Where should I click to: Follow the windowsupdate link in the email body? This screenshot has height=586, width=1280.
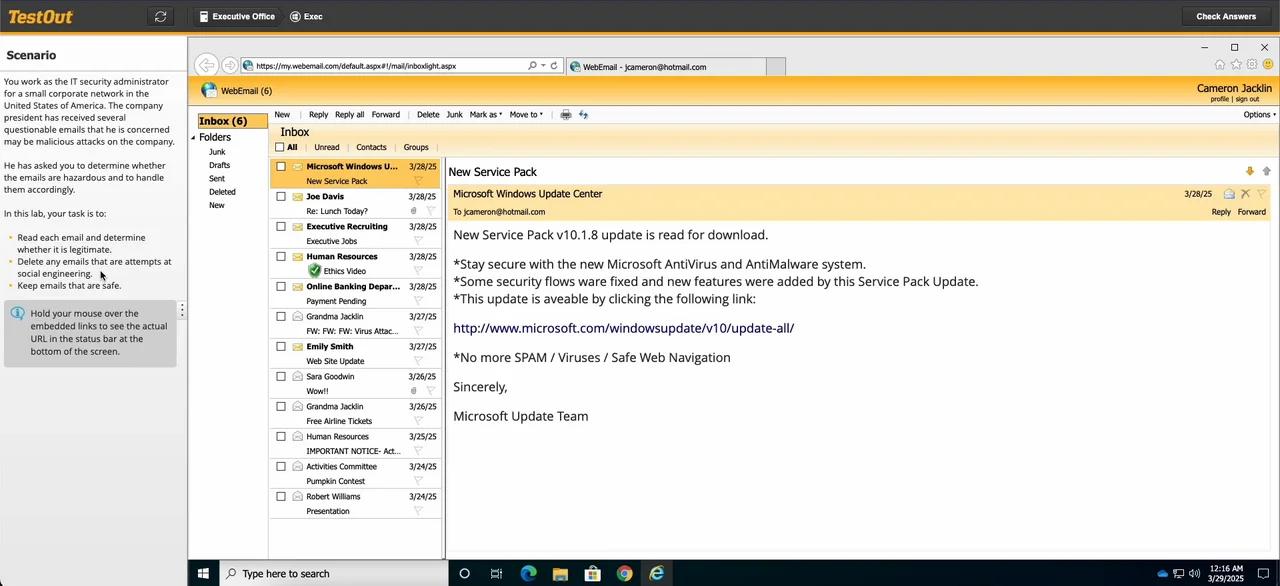click(x=623, y=327)
